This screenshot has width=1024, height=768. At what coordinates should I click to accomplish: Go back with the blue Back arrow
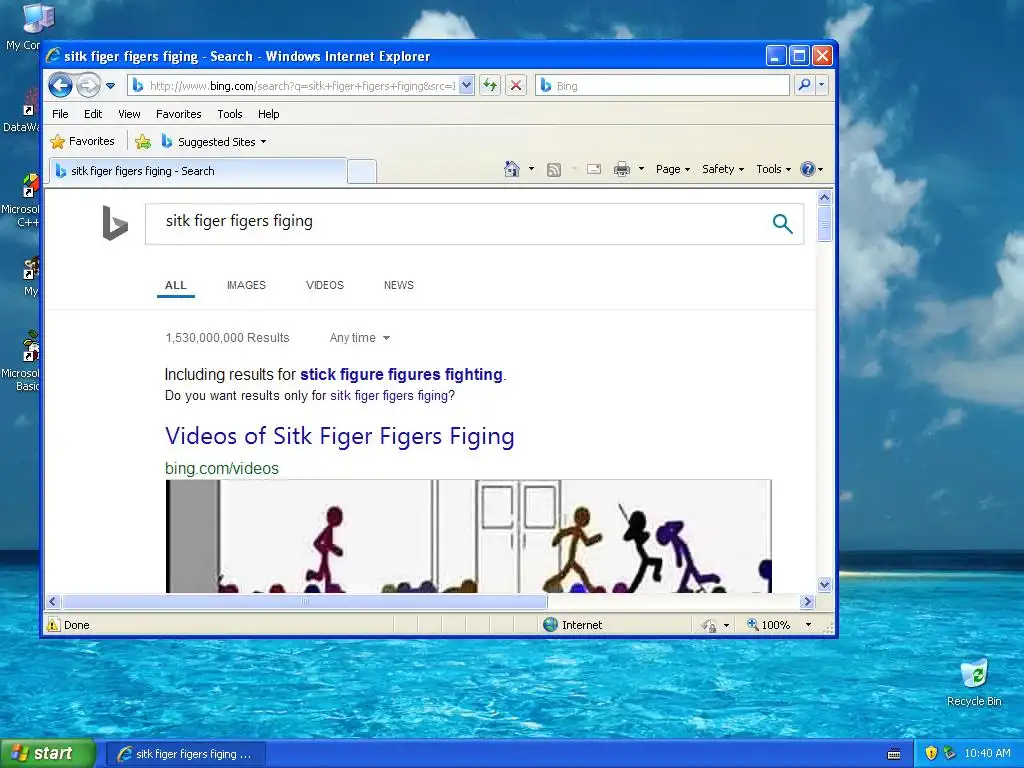click(x=60, y=85)
